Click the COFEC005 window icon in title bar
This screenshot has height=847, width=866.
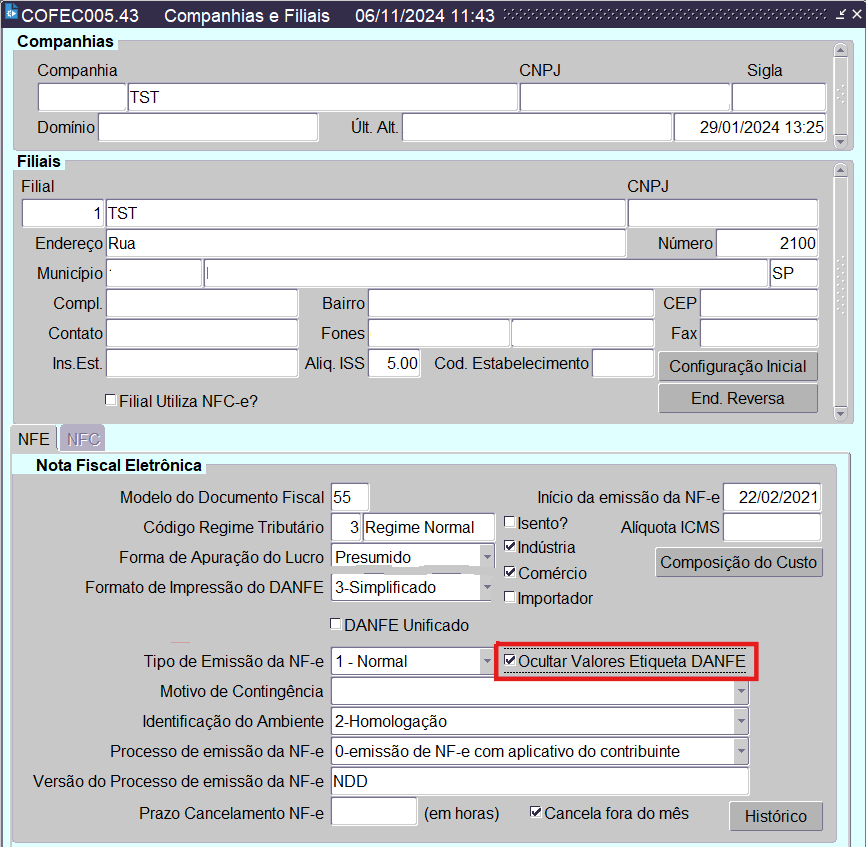[x=11, y=15]
